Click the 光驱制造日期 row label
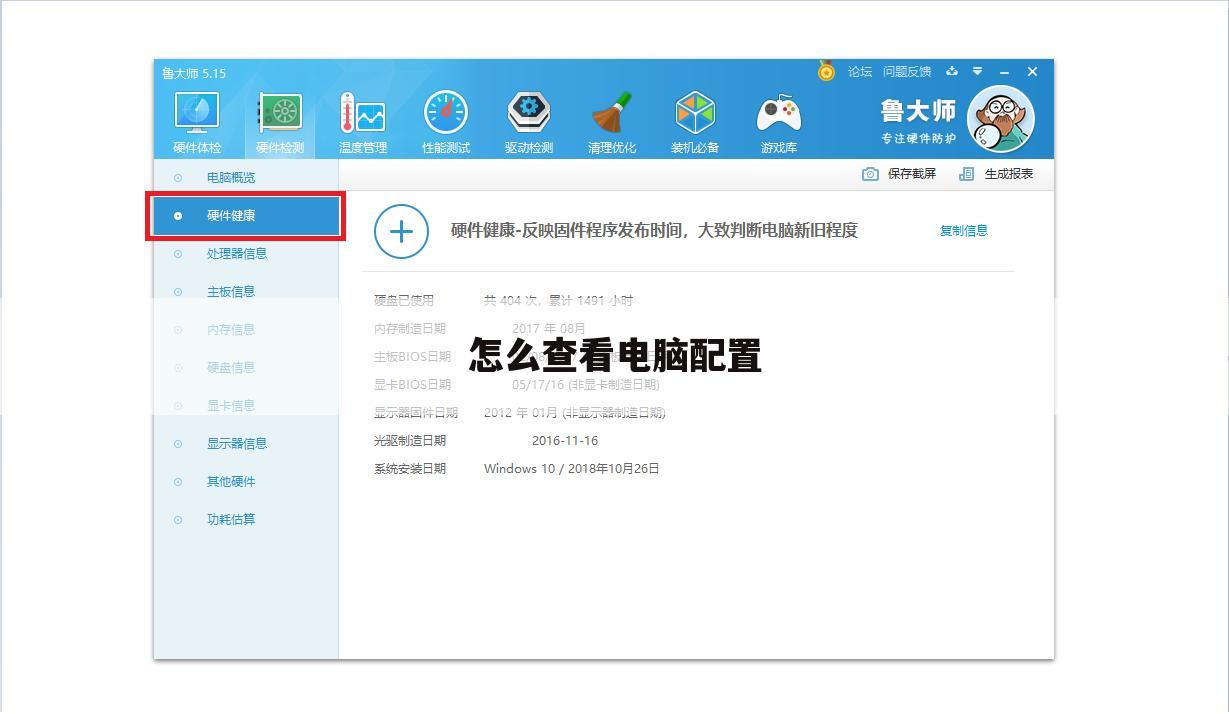This screenshot has width=1229, height=714. coord(410,440)
